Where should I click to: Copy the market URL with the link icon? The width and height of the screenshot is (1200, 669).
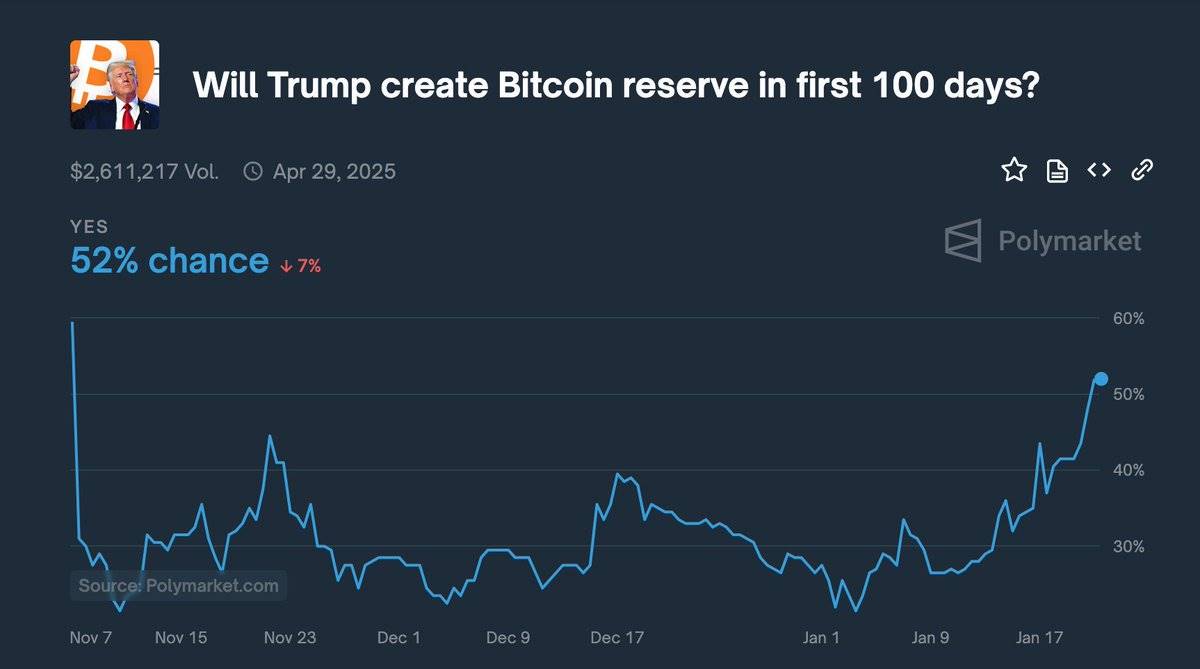tap(1140, 170)
